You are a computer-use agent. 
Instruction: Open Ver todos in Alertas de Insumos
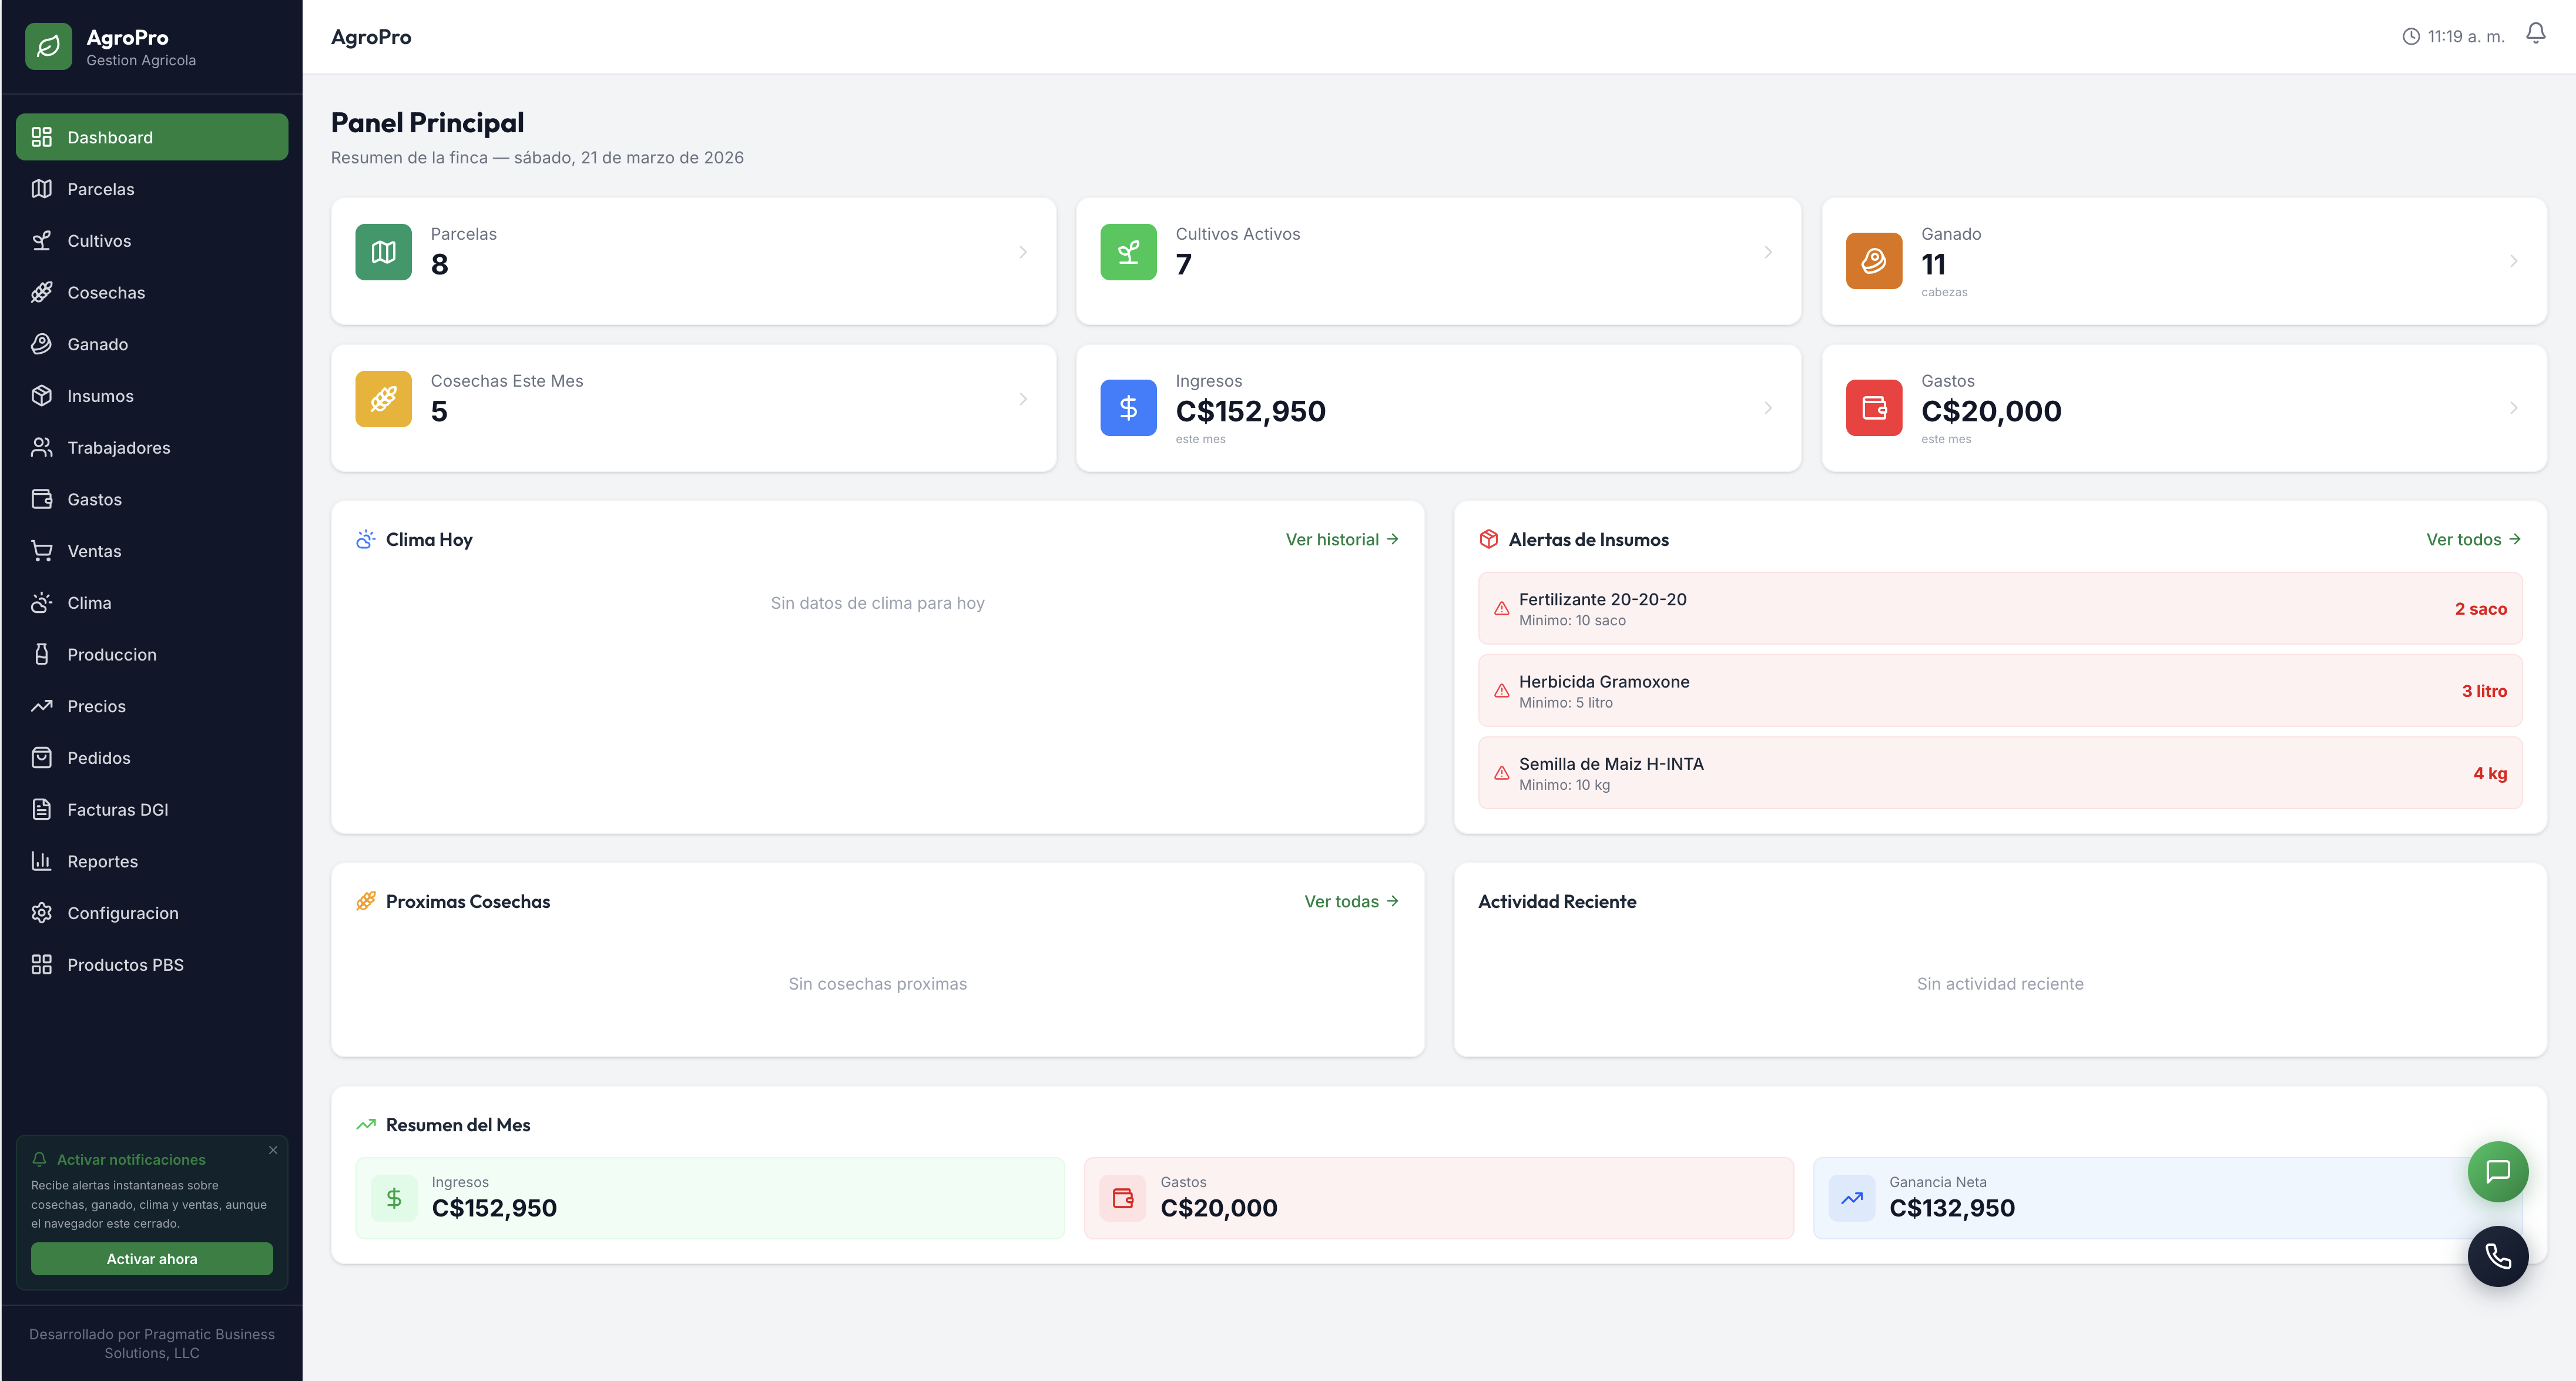(x=2473, y=539)
